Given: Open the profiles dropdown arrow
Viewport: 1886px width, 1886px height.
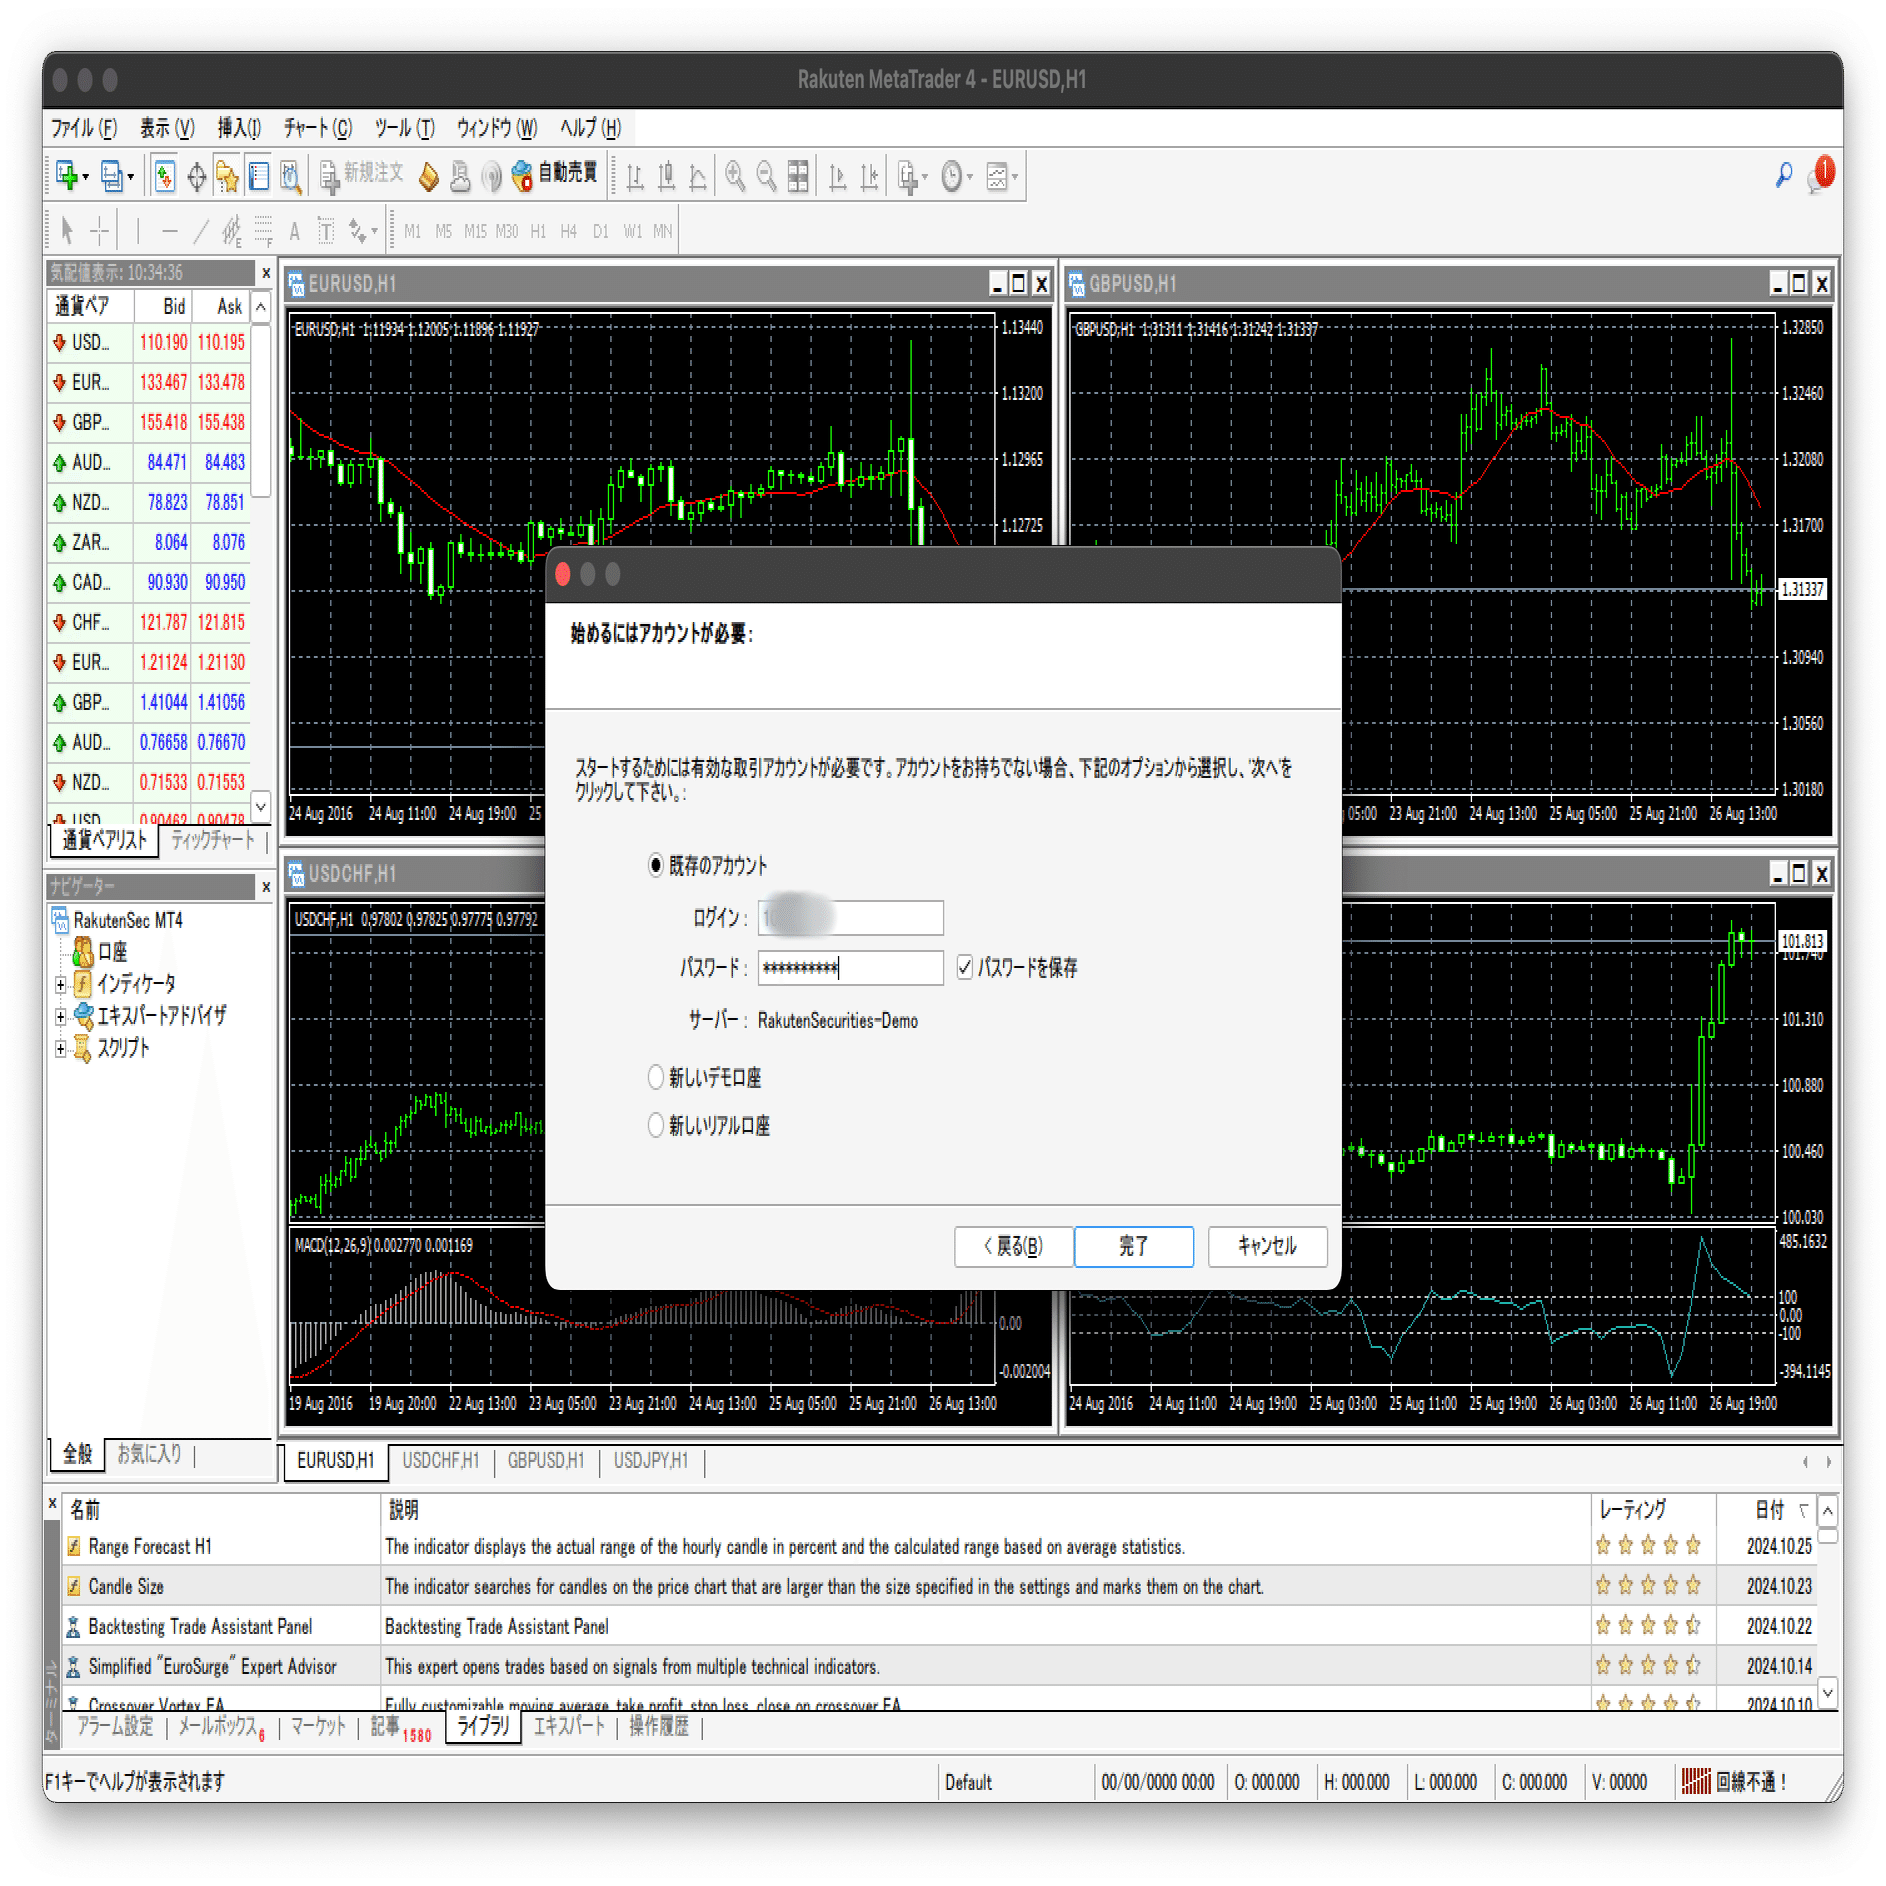Looking at the screenshot, I should tap(131, 178).
